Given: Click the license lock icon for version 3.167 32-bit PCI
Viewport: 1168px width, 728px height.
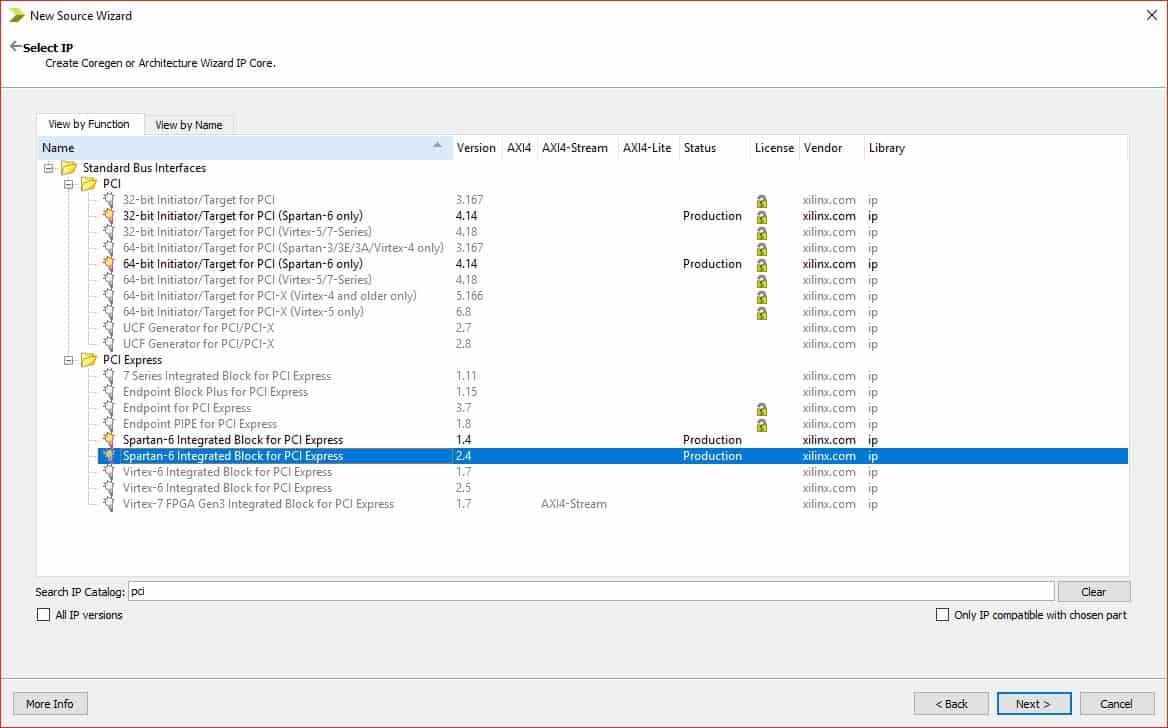Looking at the screenshot, I should tap(762, 201).
